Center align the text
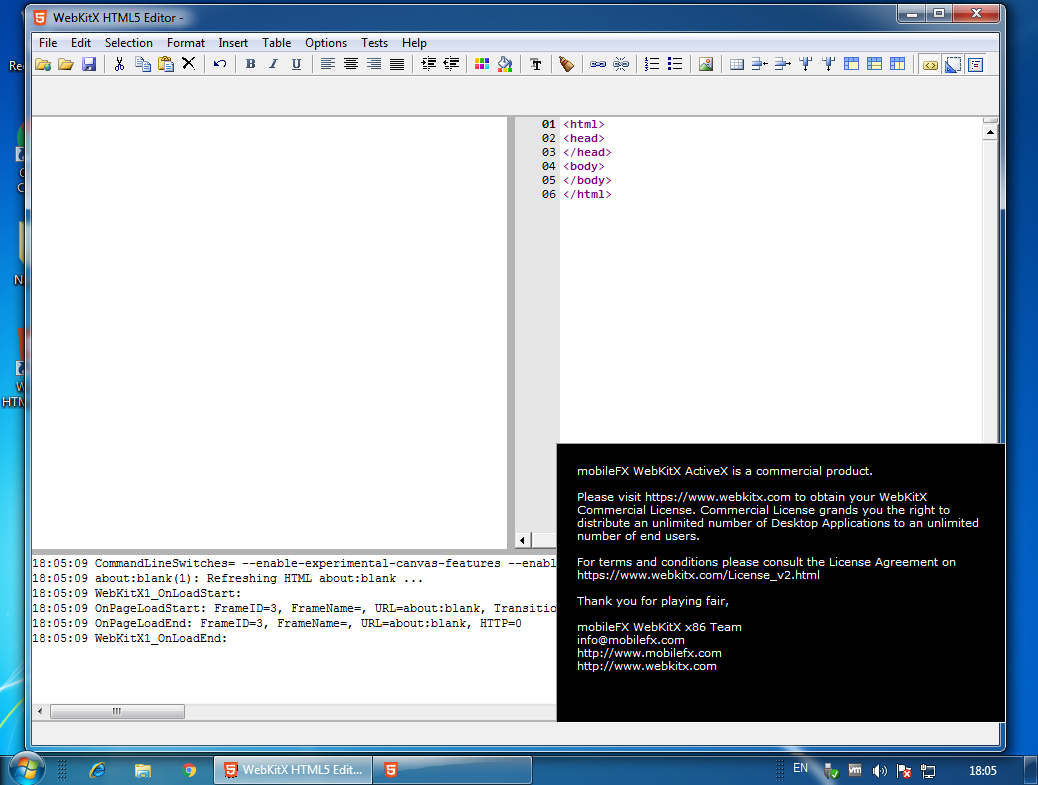The height and width of the screenshot is (785, 1038). tap(351, 64)
